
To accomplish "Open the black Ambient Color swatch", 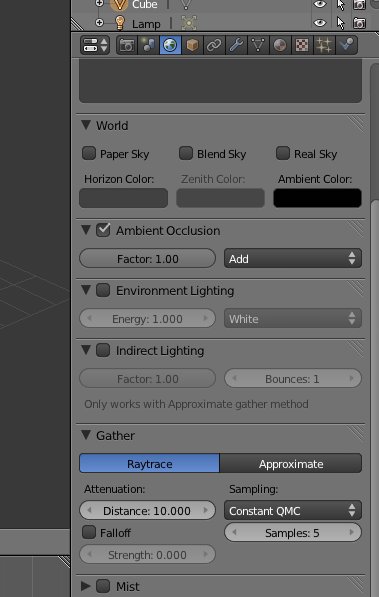I will pos(317,198).
